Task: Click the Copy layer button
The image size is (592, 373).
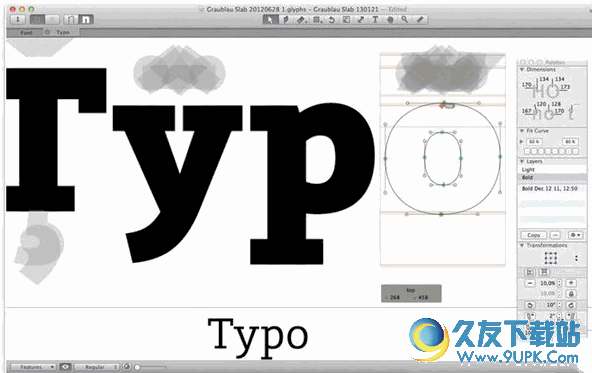Action: click(534, 235)
